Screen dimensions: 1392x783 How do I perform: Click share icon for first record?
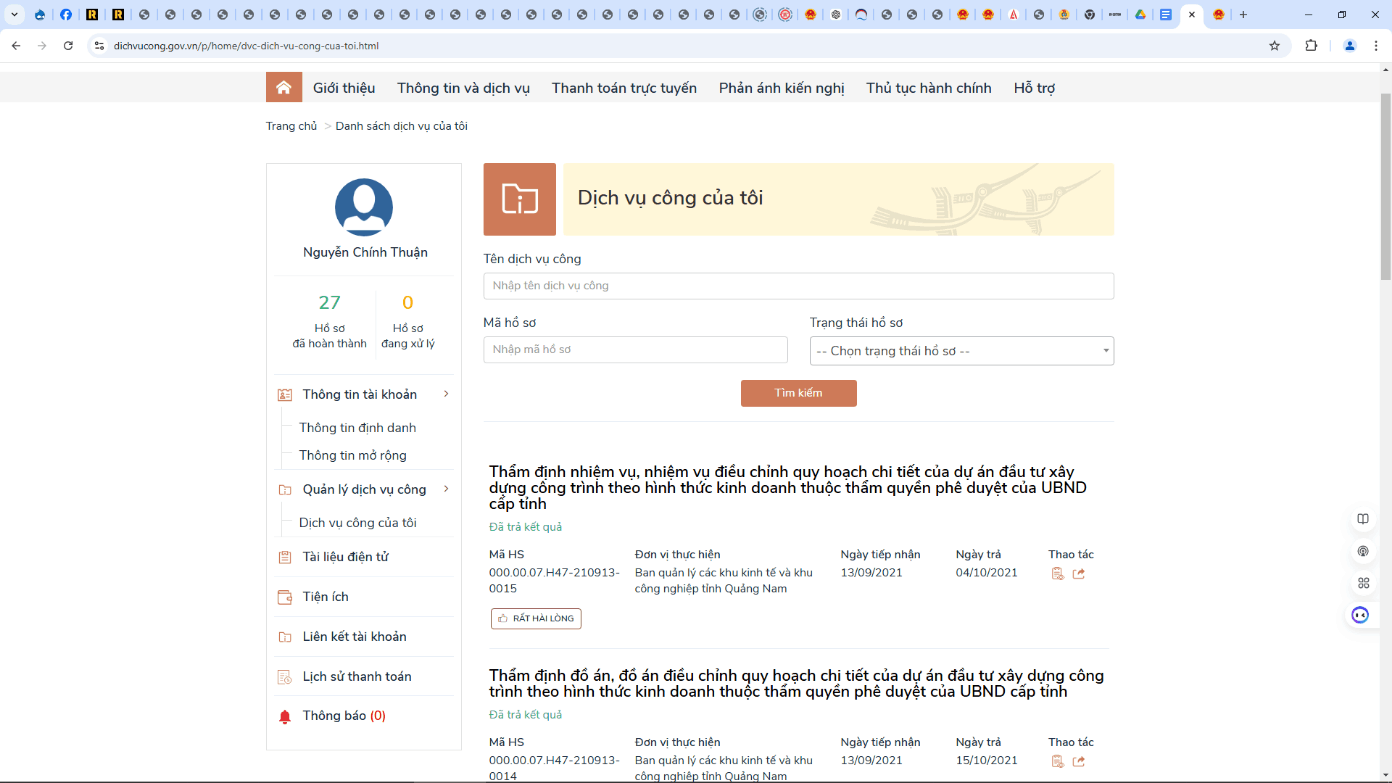(x=1079, y=574)
